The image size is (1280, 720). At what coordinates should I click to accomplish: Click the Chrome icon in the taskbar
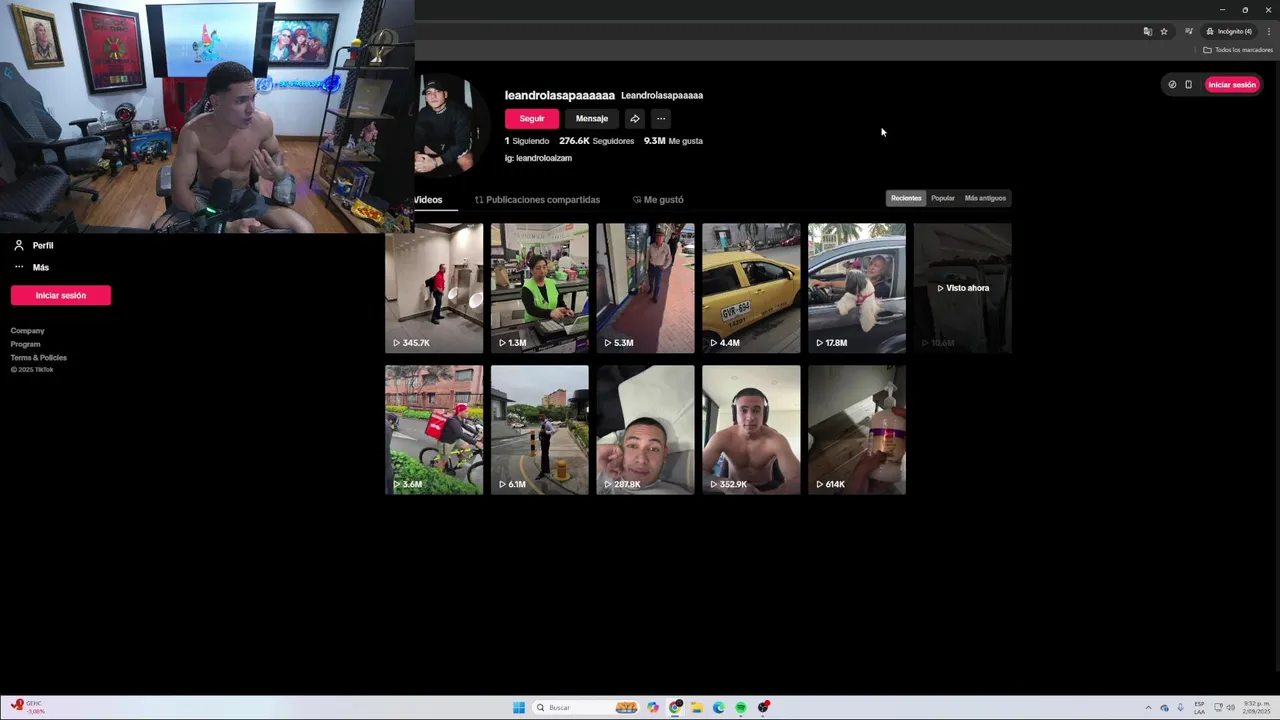tap(676, 707)
